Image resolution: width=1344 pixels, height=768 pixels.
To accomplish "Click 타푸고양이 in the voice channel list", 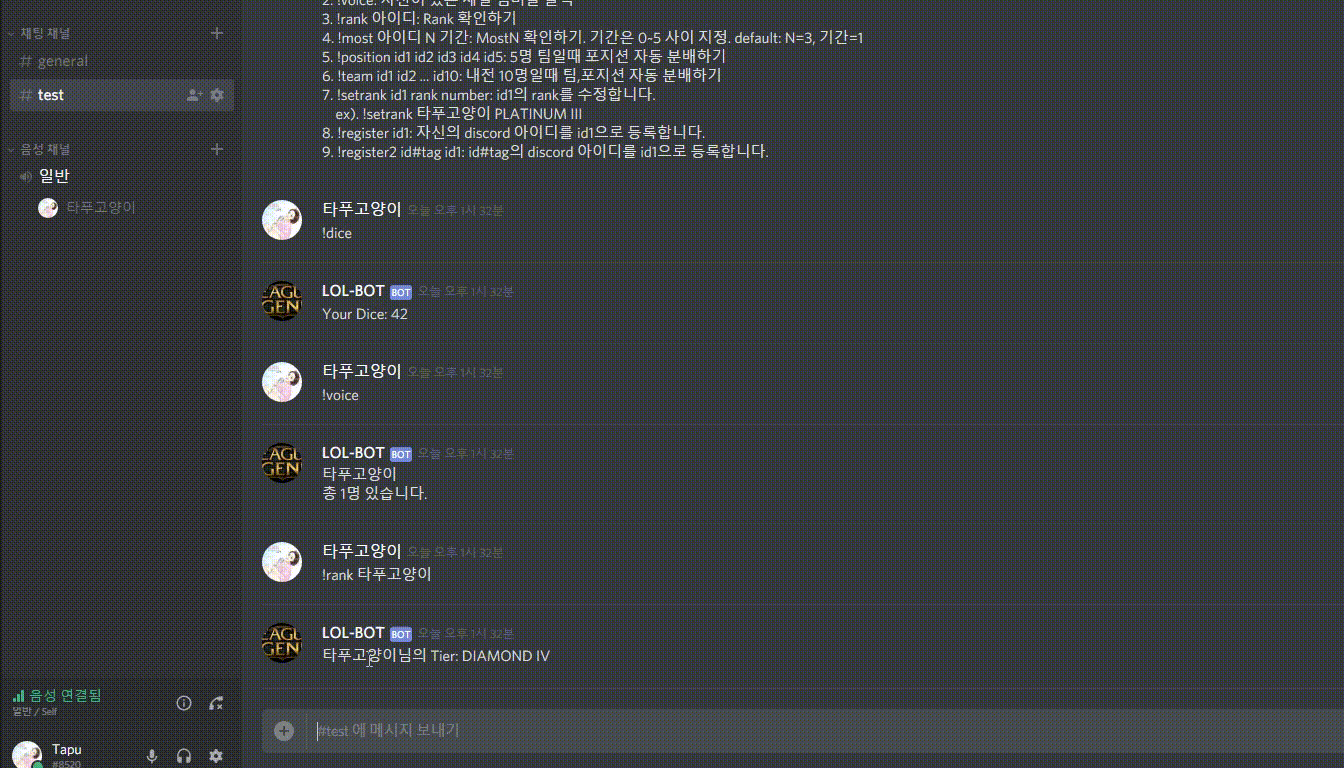I will click(100, 208).
